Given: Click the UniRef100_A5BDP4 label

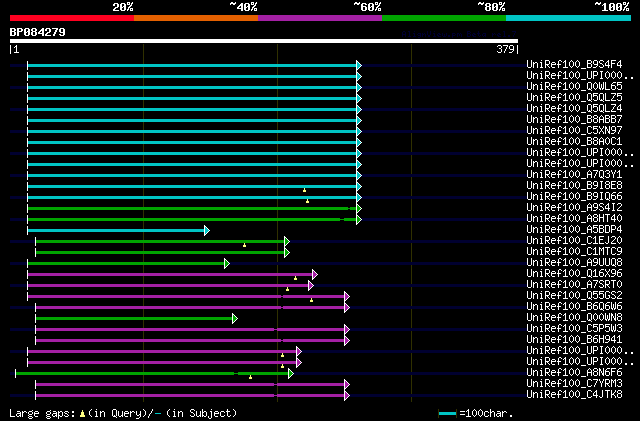Looking at the screenshot, I should 574,230.
